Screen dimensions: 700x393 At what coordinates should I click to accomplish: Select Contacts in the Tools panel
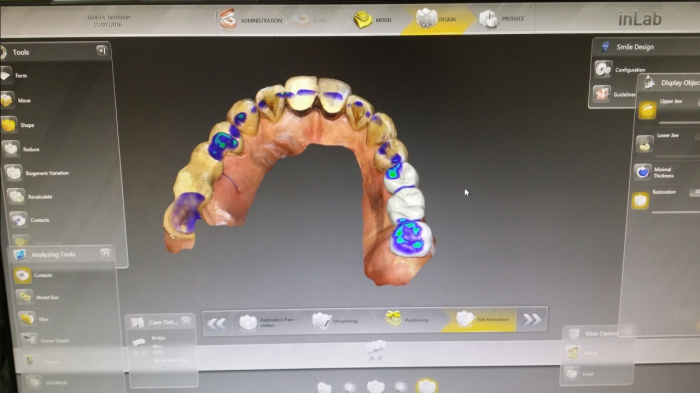[29, 220]
